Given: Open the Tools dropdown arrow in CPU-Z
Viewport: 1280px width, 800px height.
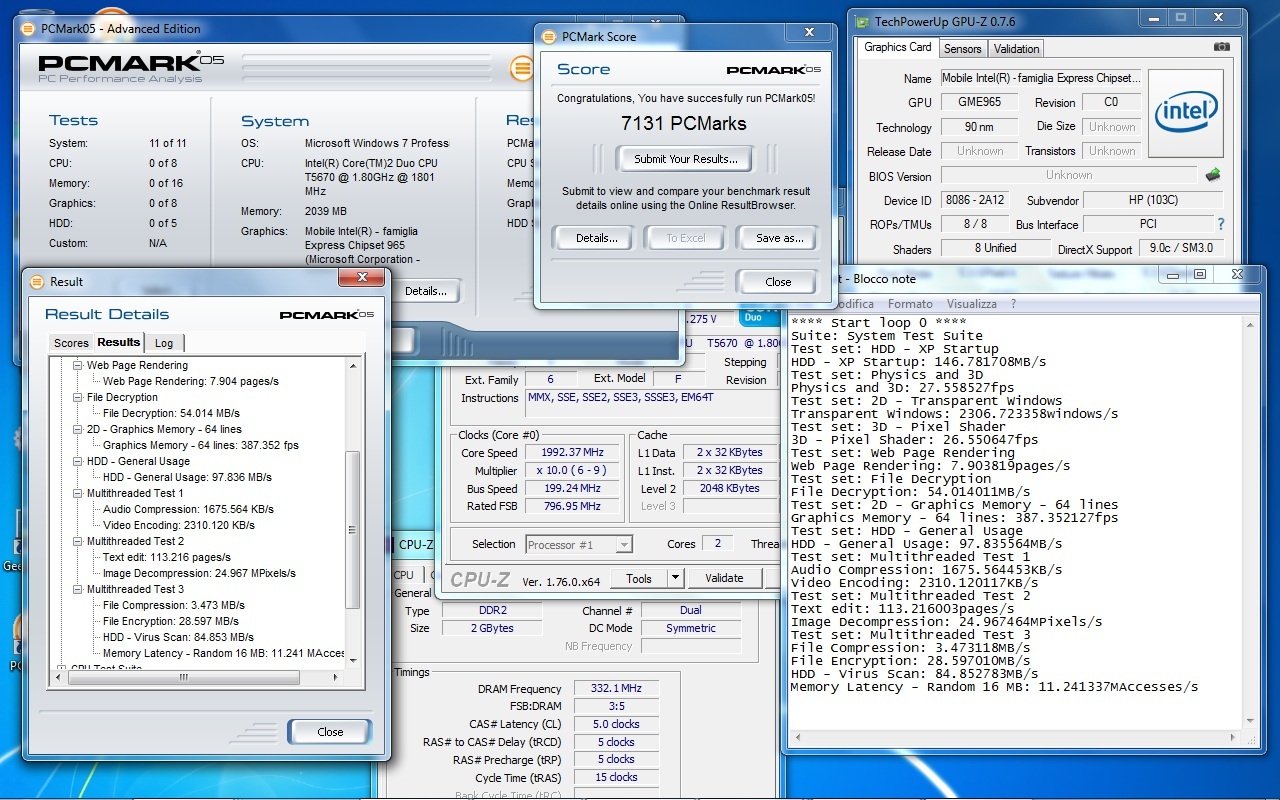Looking at the screenshot, I should [675, 578].
